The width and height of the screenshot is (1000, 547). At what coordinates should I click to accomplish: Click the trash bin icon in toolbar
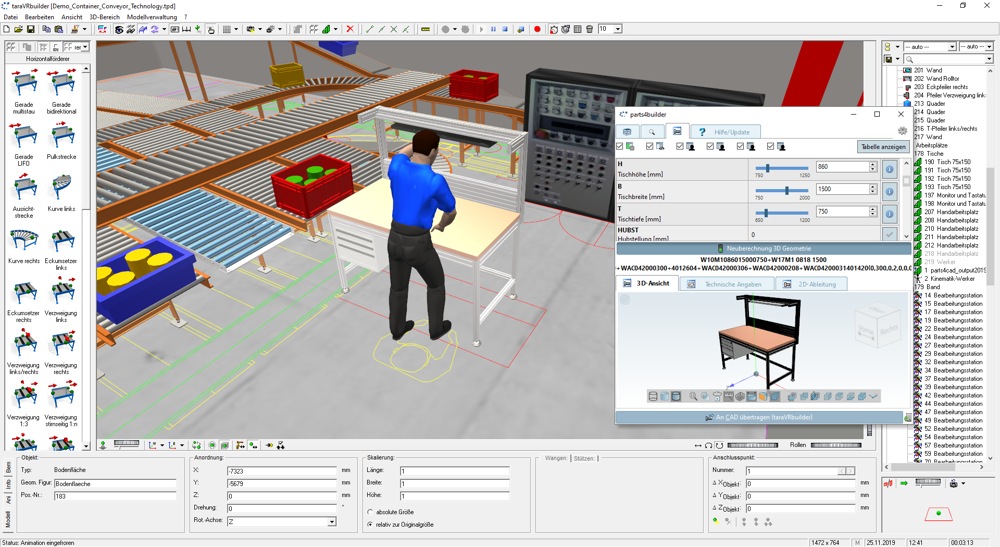tap(589, 29)
